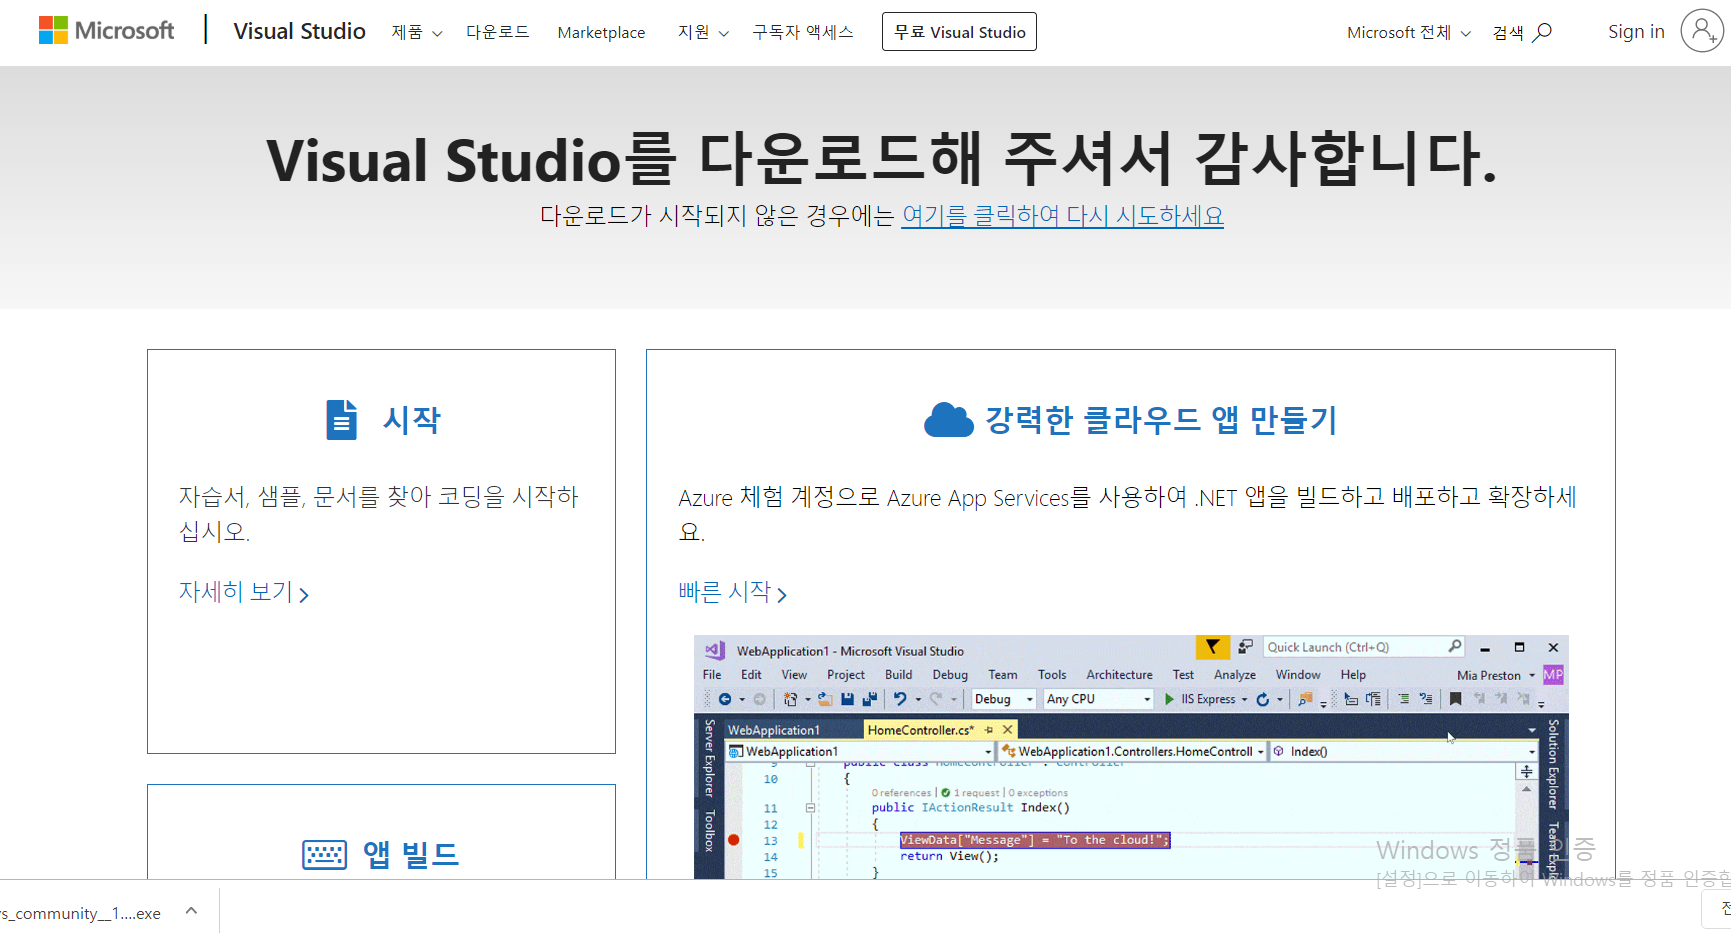
Task: Click the 무료 Visual Studio button
Action: (959, 32)
